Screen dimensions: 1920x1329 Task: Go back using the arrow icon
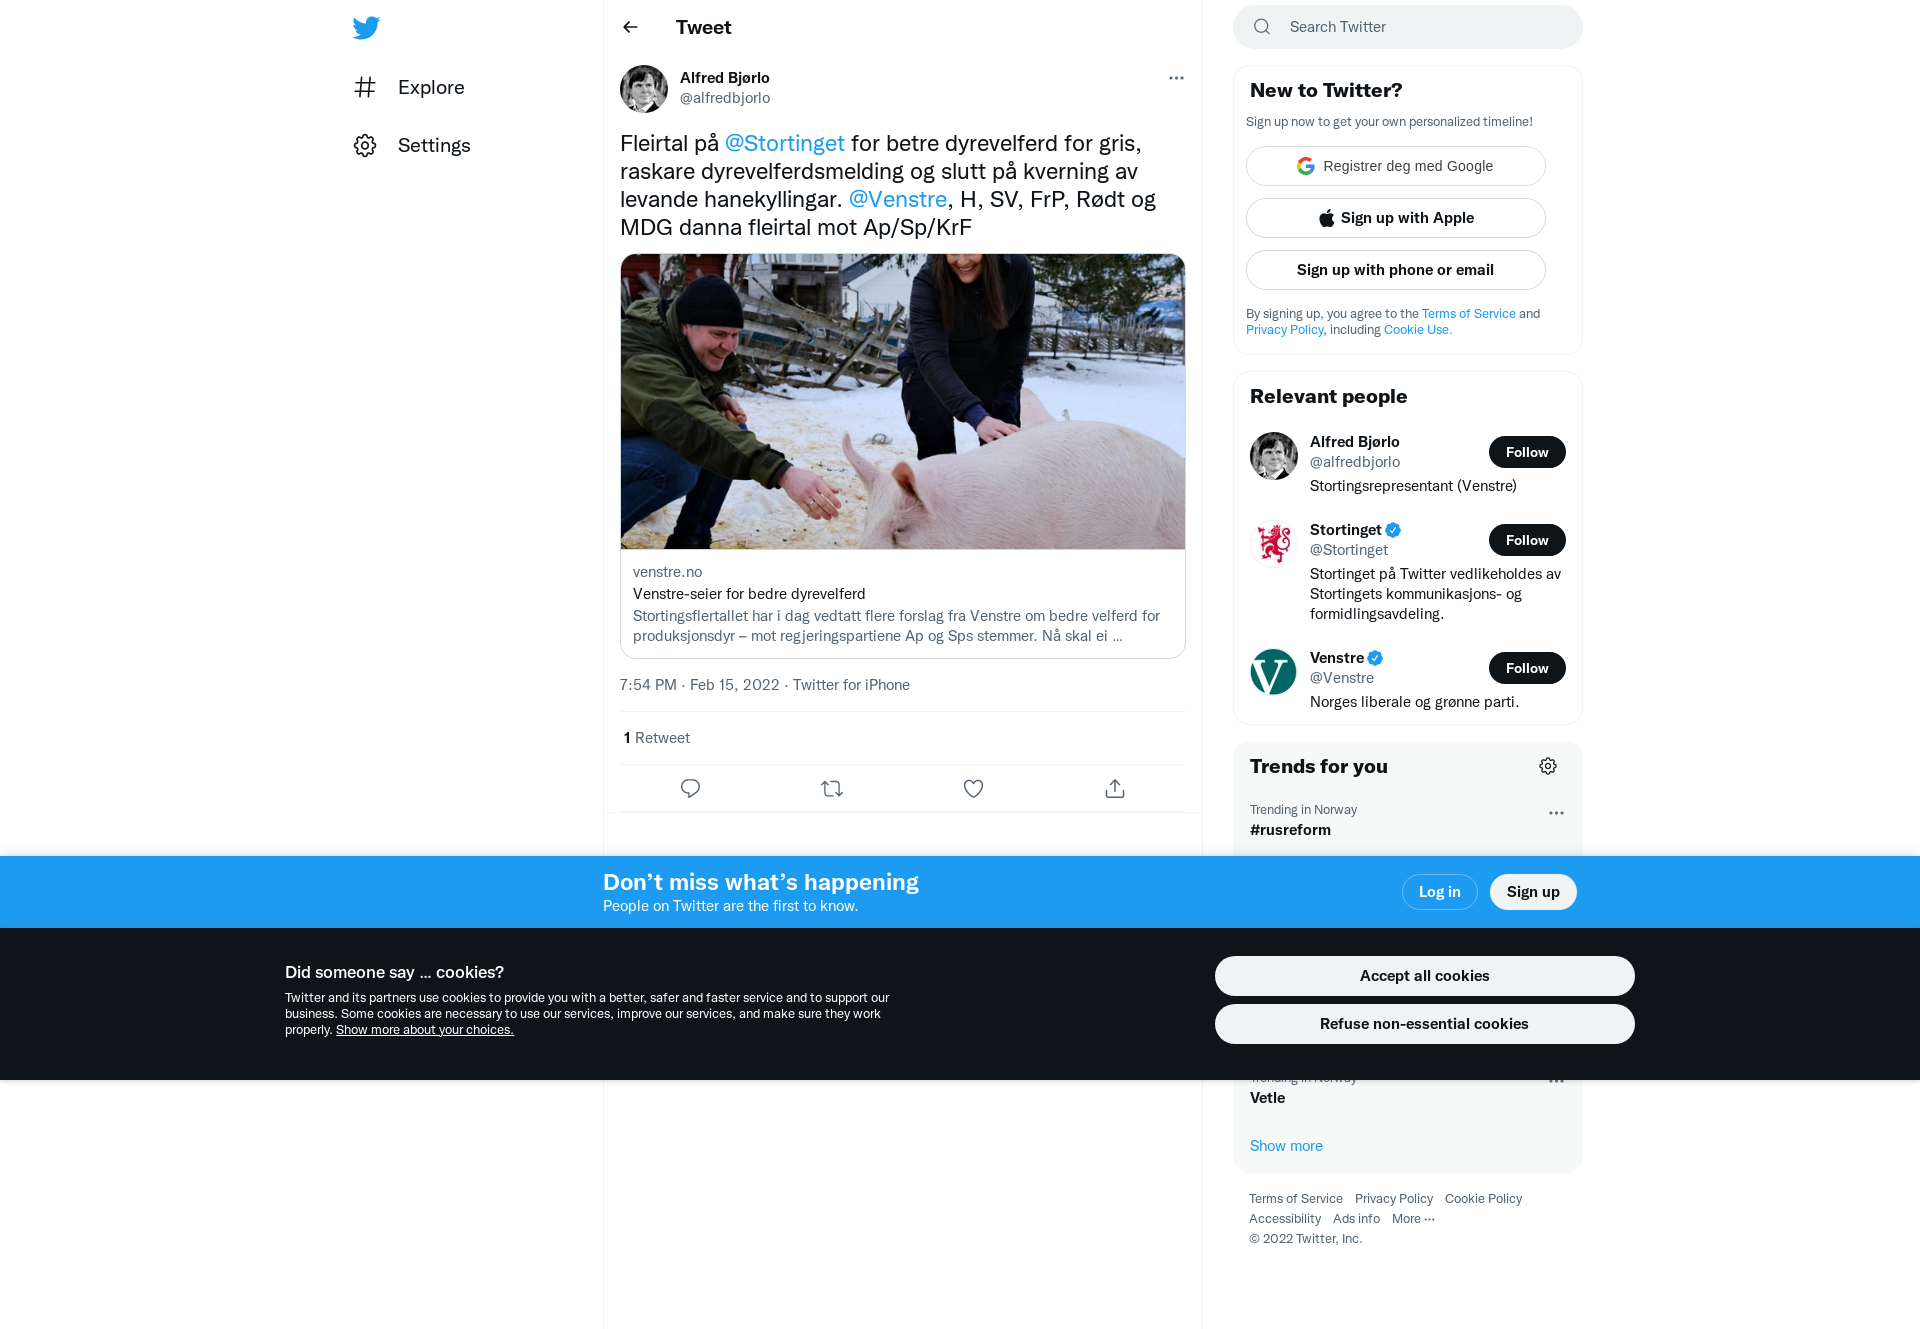pos(630,27)
